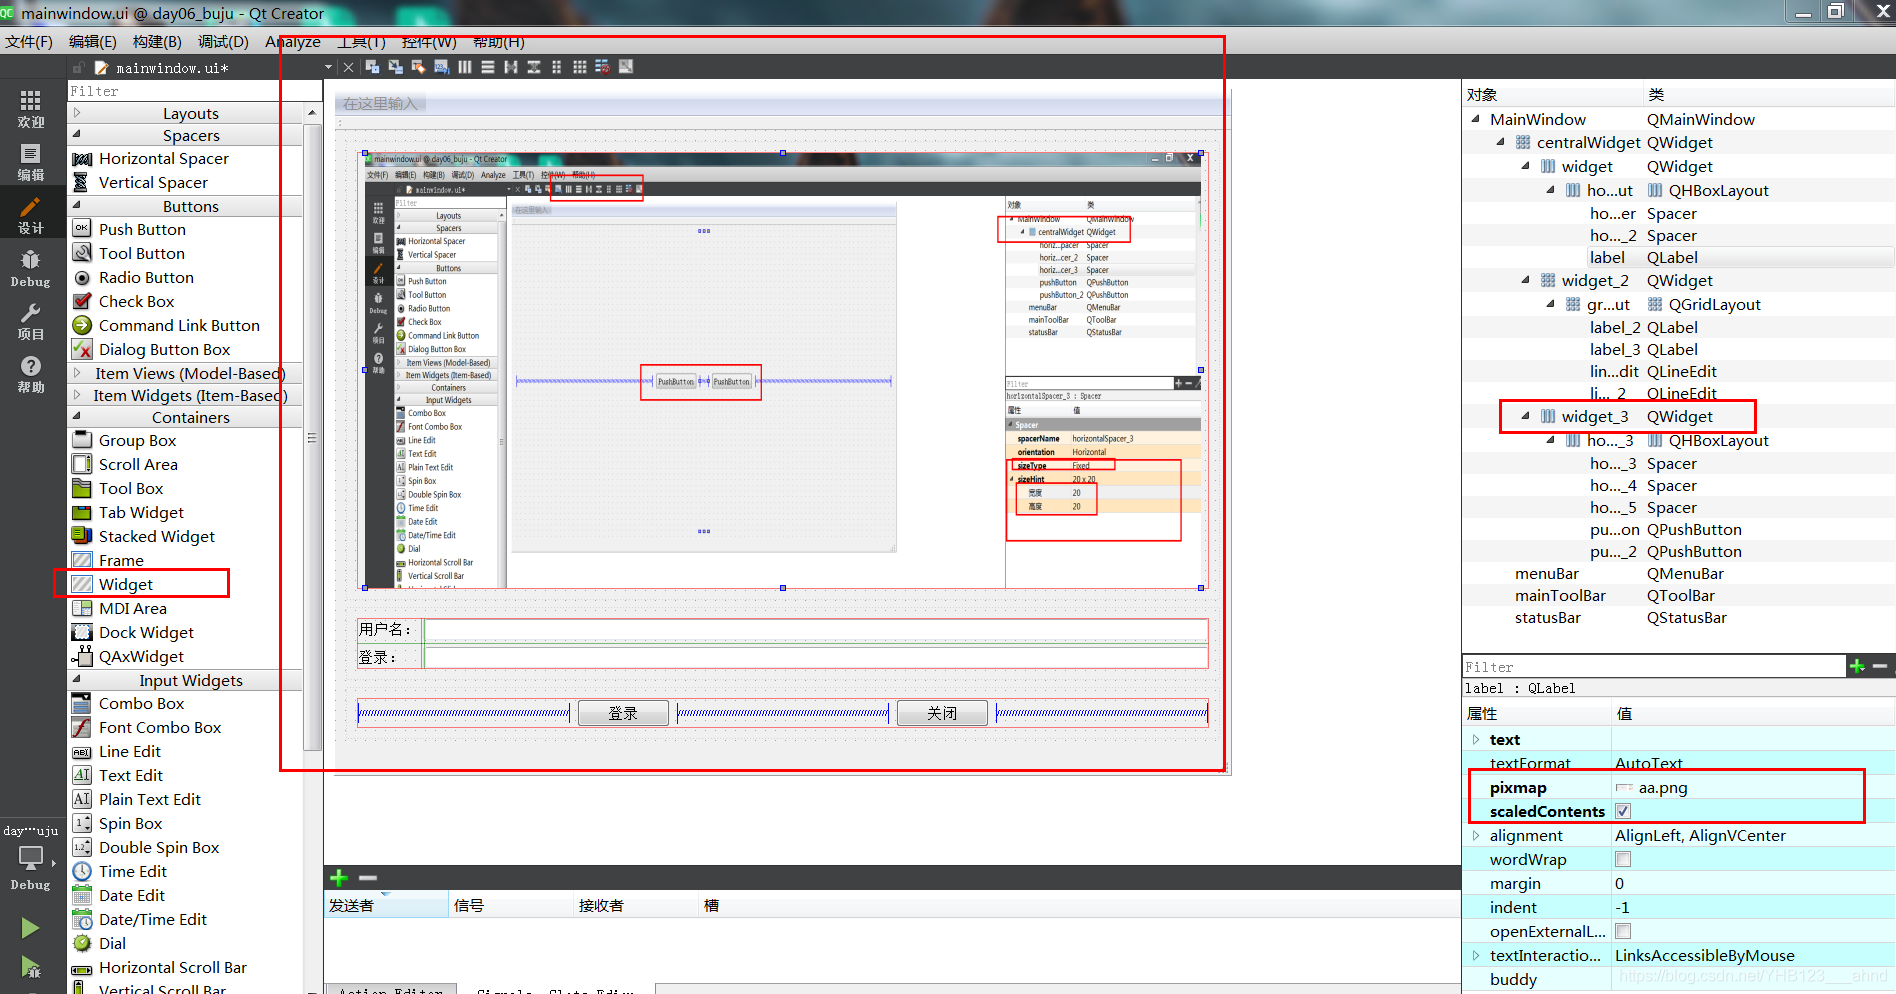Collapse the widget_2 tree node
The height and width of the screenshot is (994, 1896).
tap(1526, 280)
